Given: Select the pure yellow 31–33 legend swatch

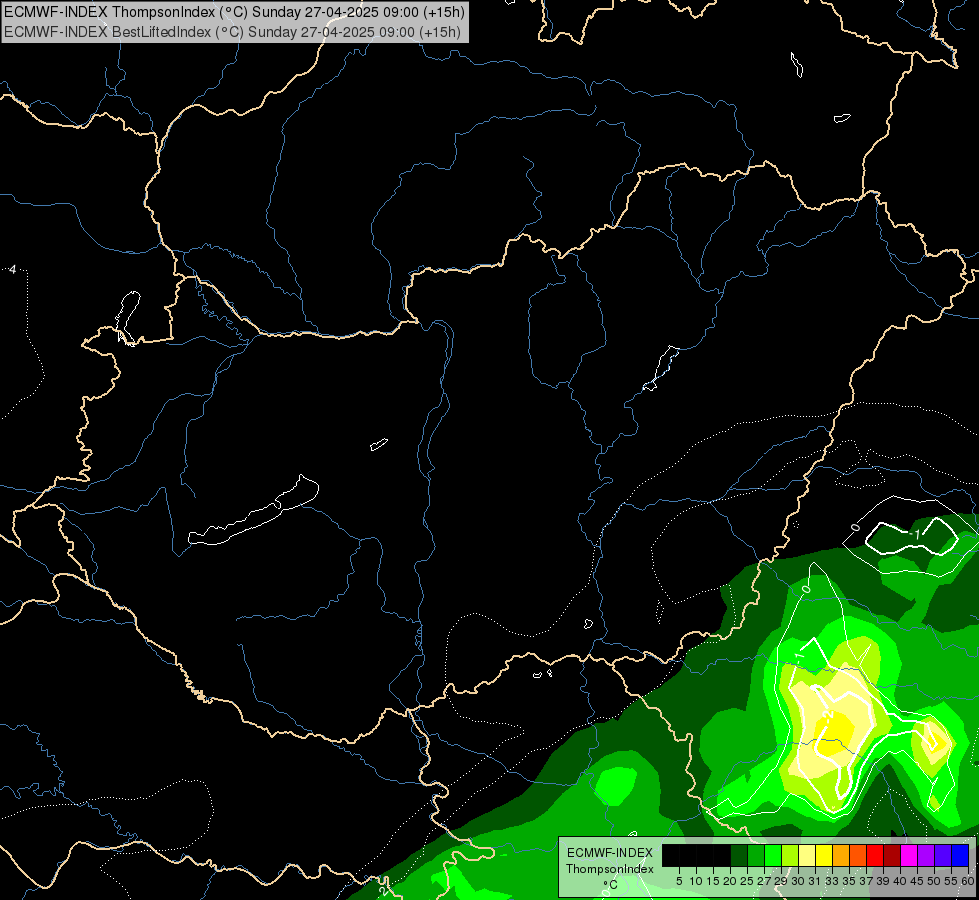Looking at the screenshot, I should pos(824,856).
